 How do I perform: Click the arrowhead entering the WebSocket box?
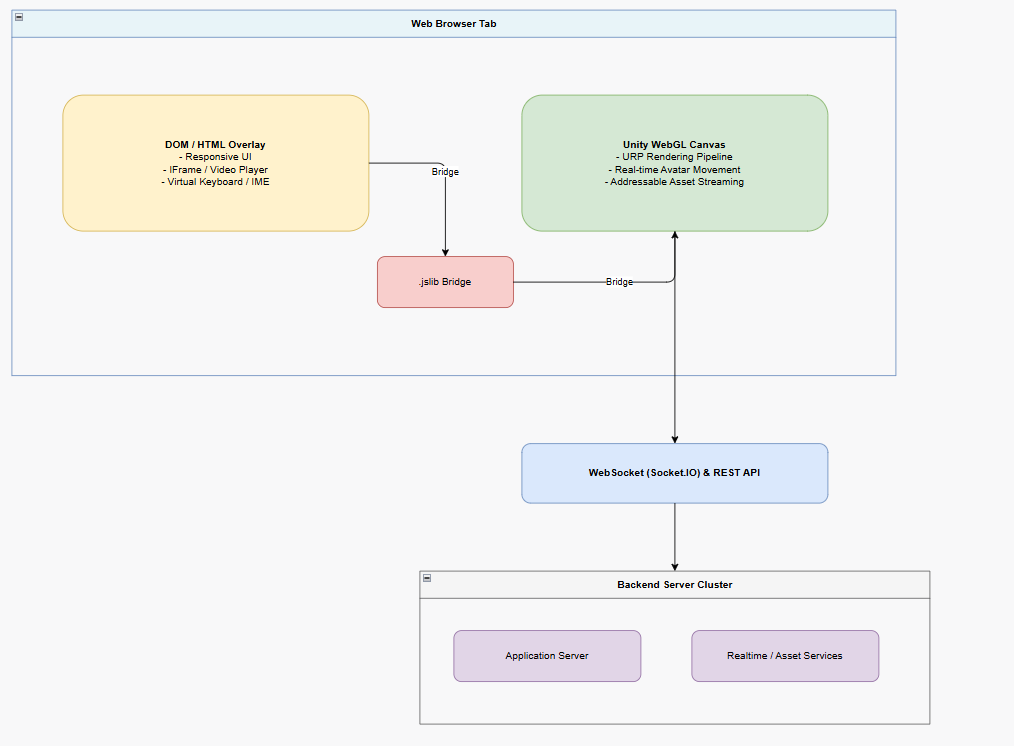pos(674,440)
